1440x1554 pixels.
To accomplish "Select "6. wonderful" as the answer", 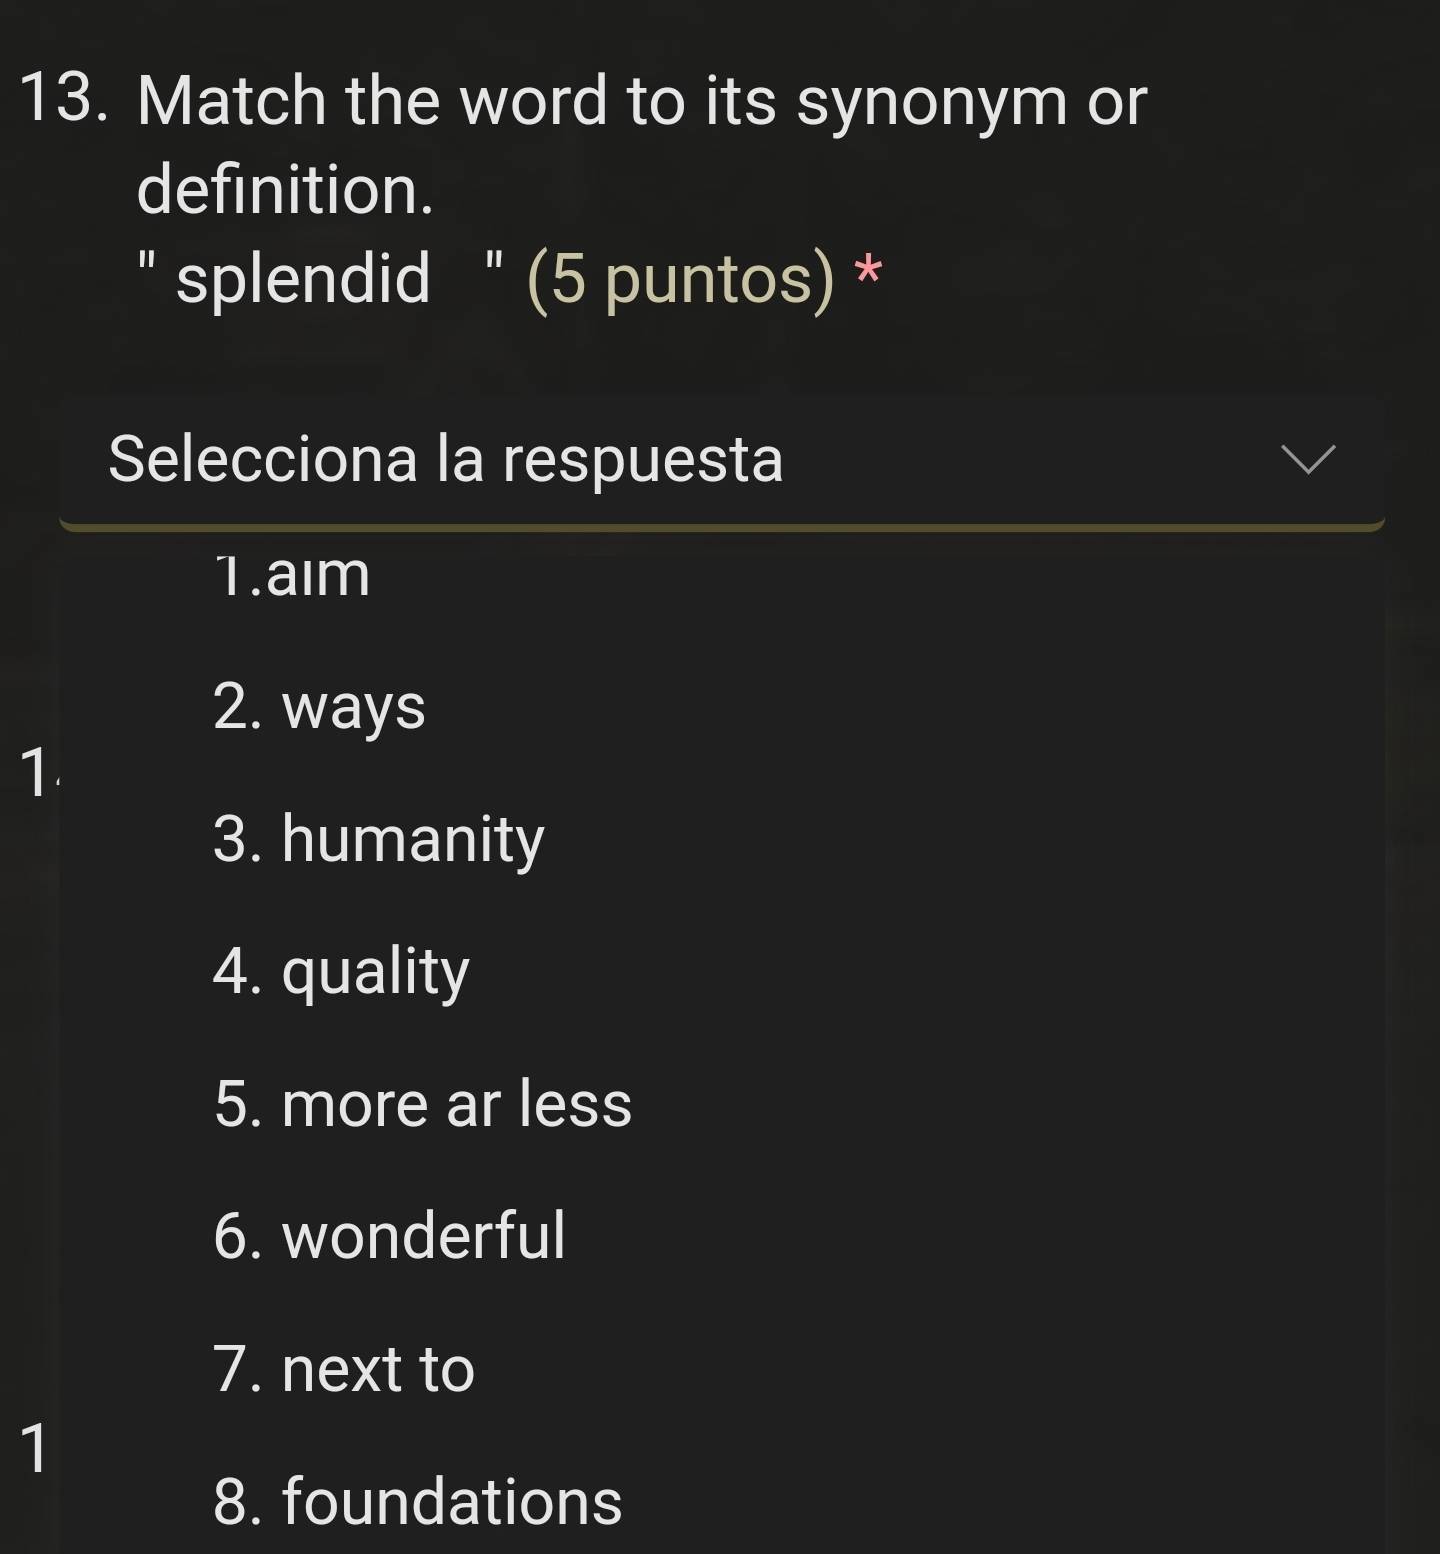I will pyautogui.click(x=389, y=1236).
